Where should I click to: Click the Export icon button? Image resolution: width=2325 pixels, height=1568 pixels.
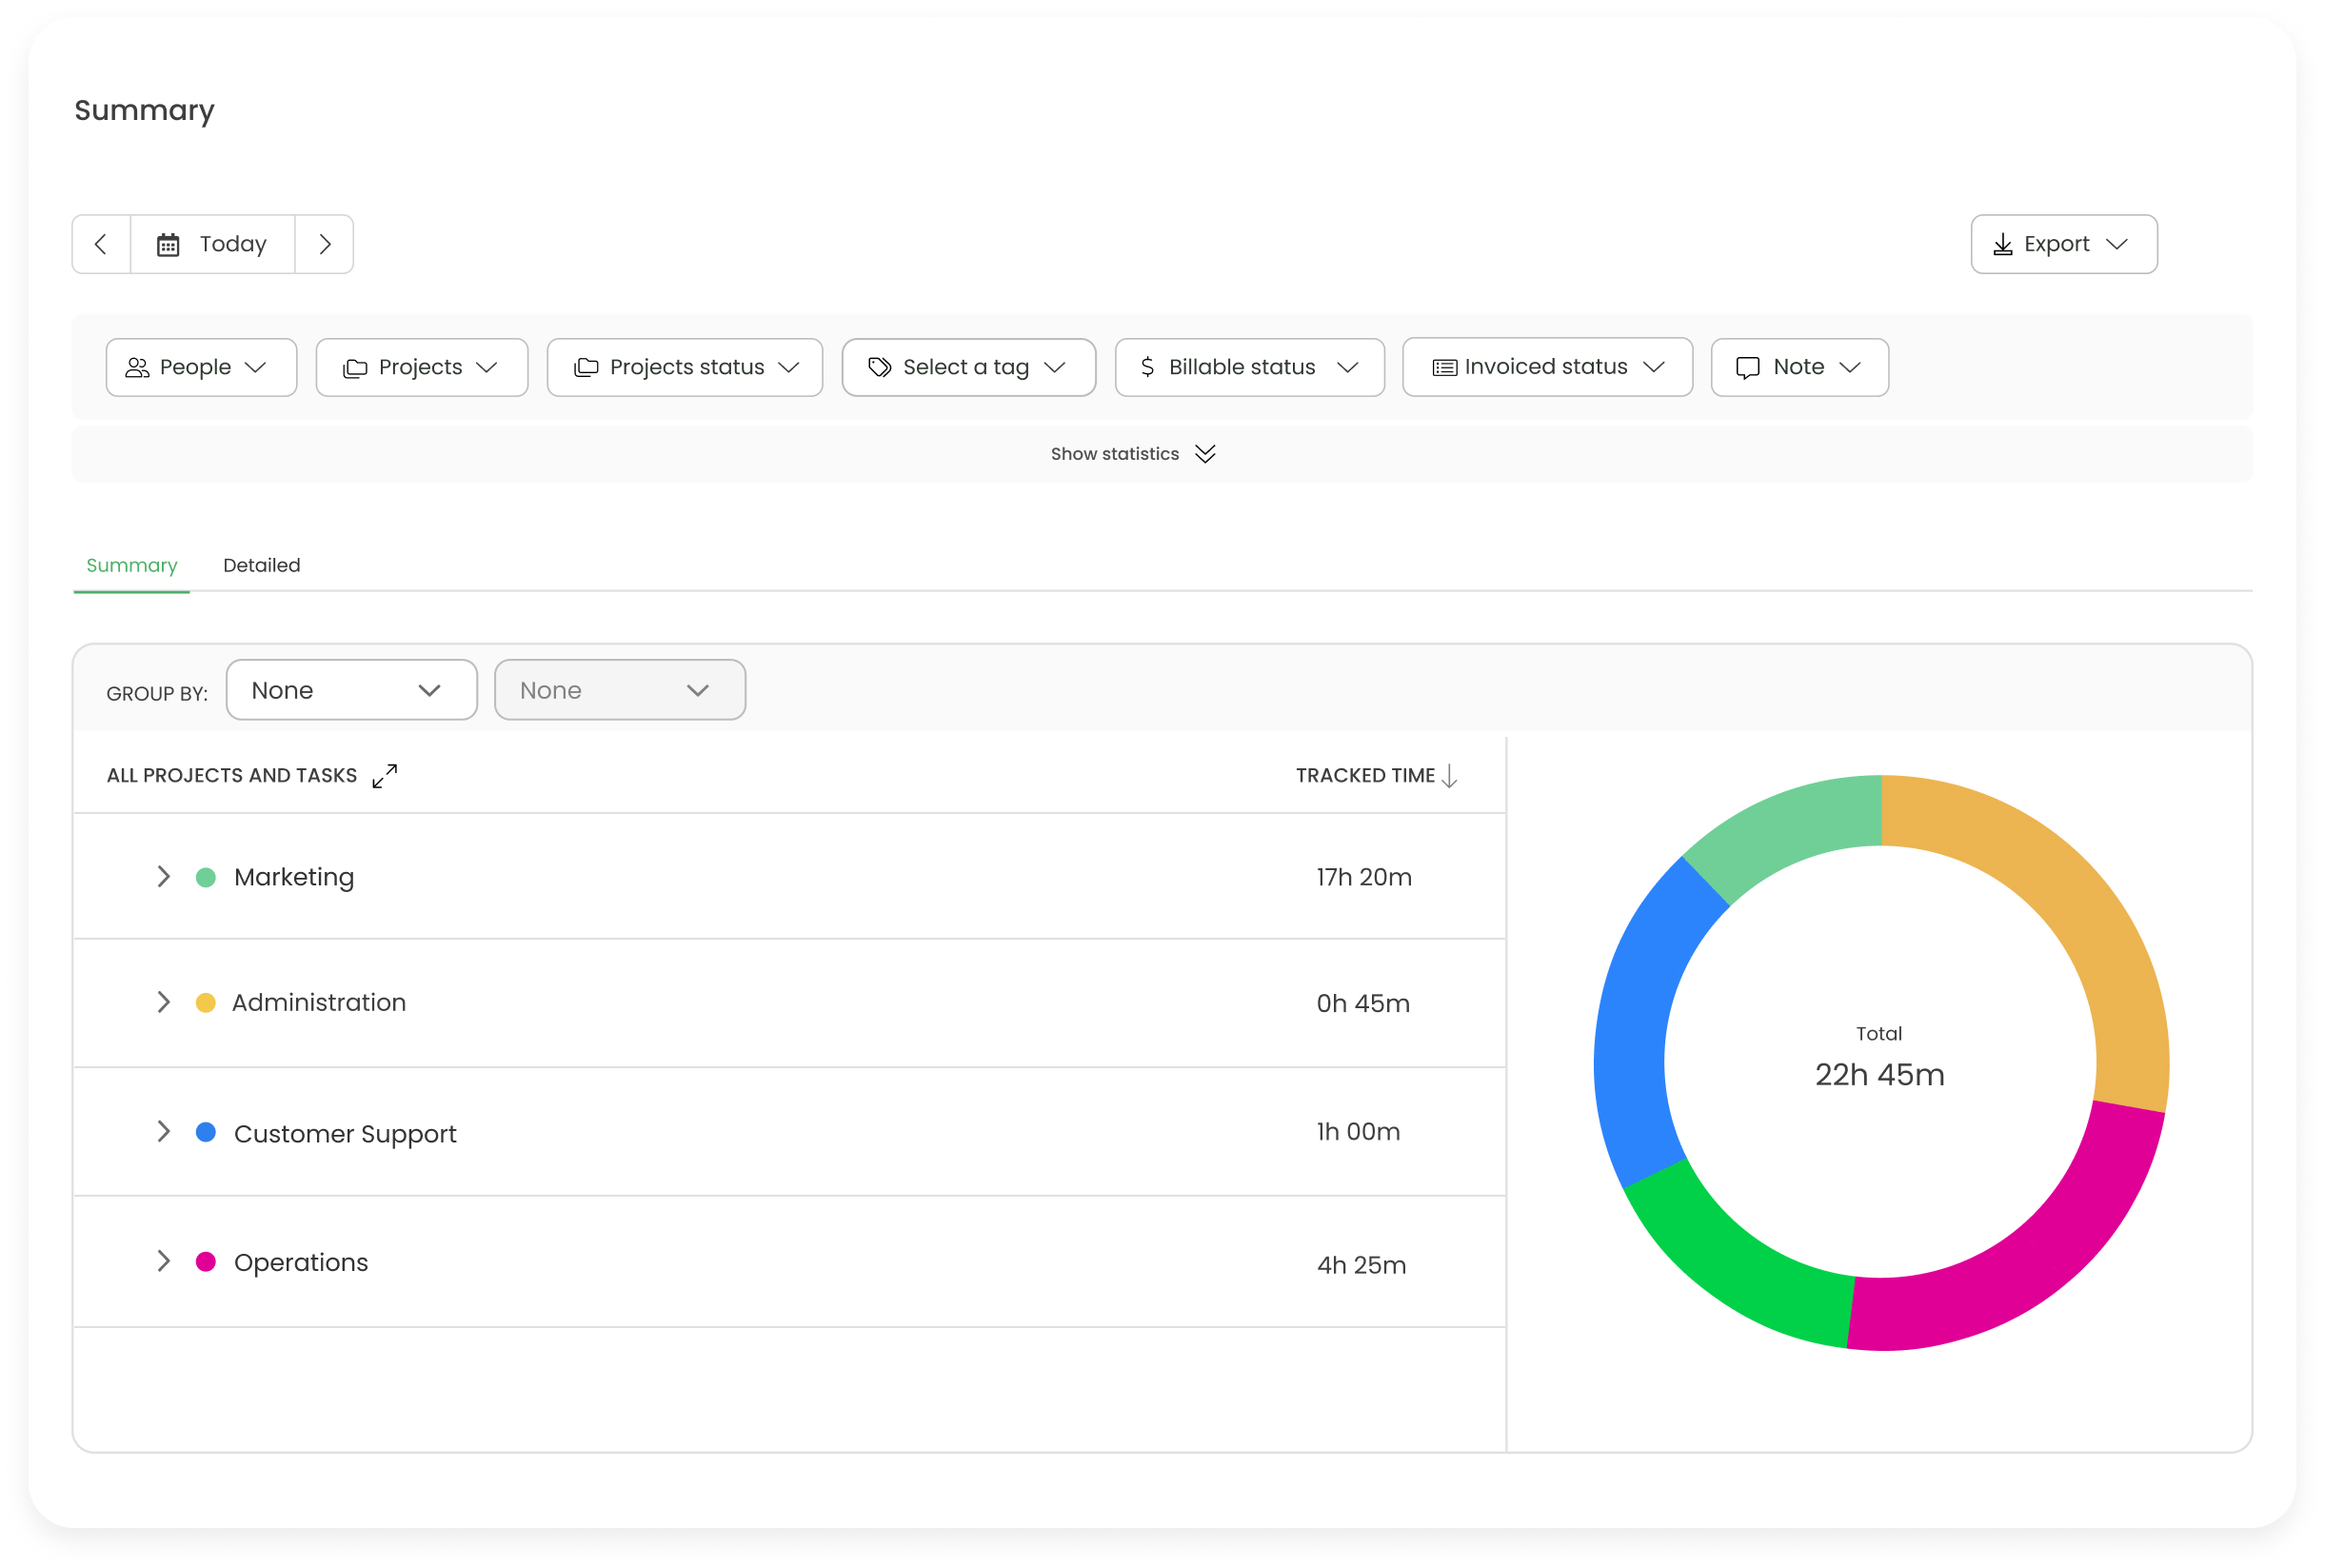(x=2003, y=244)
